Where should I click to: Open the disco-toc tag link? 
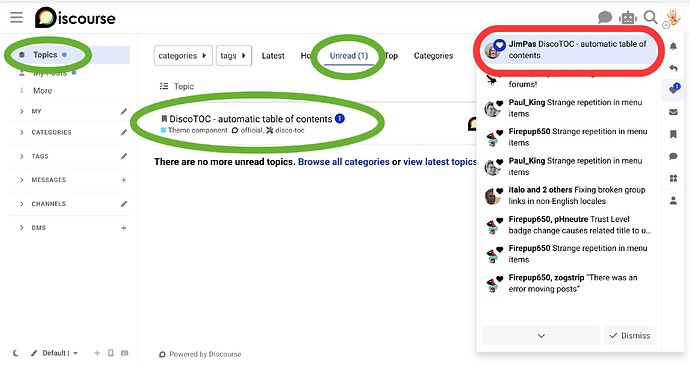point(286,130)
